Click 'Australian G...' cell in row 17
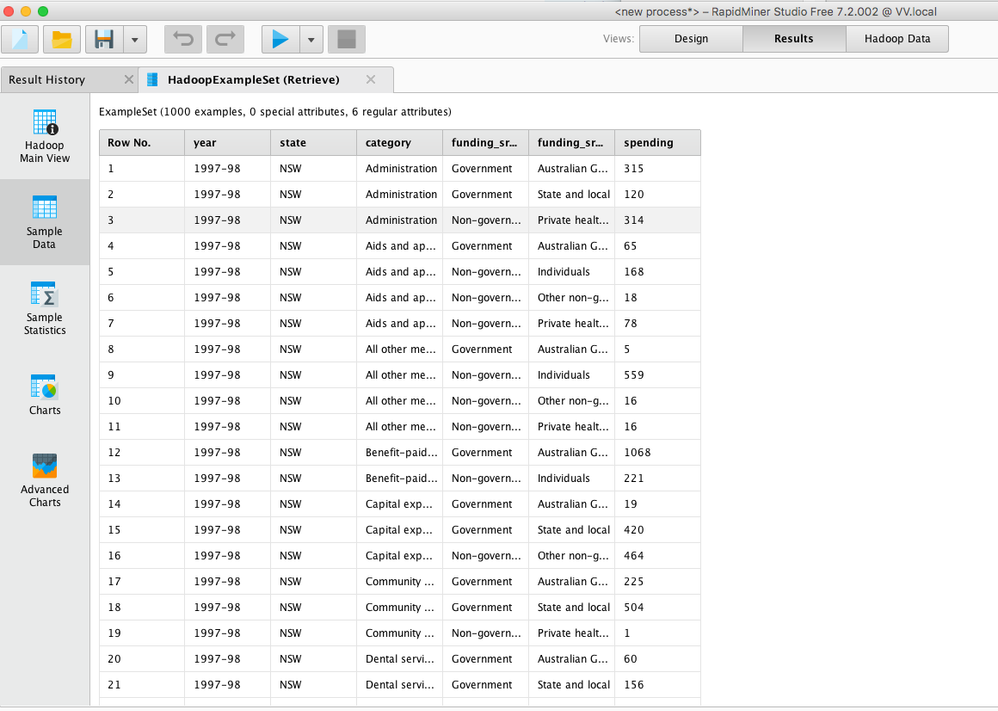The height and width of the screenshot is (711, 998). point(572,581)
